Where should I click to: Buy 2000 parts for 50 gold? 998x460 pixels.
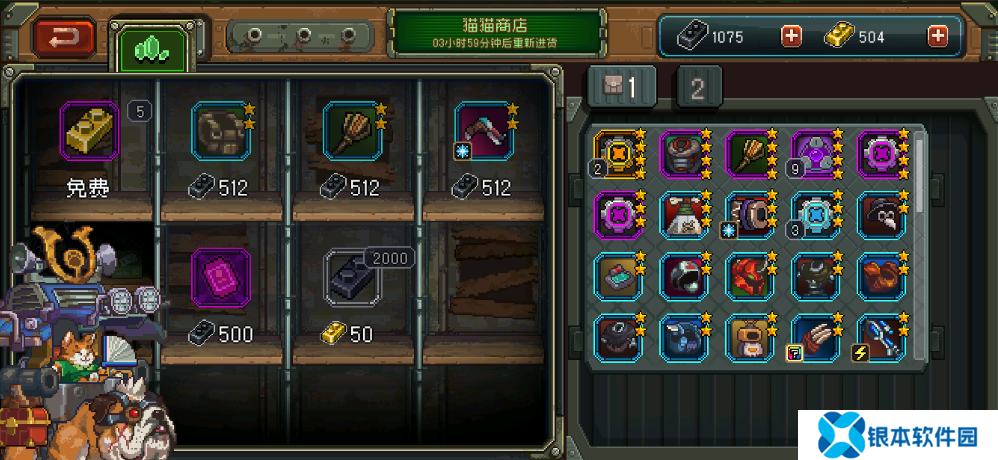click(352, 277)
